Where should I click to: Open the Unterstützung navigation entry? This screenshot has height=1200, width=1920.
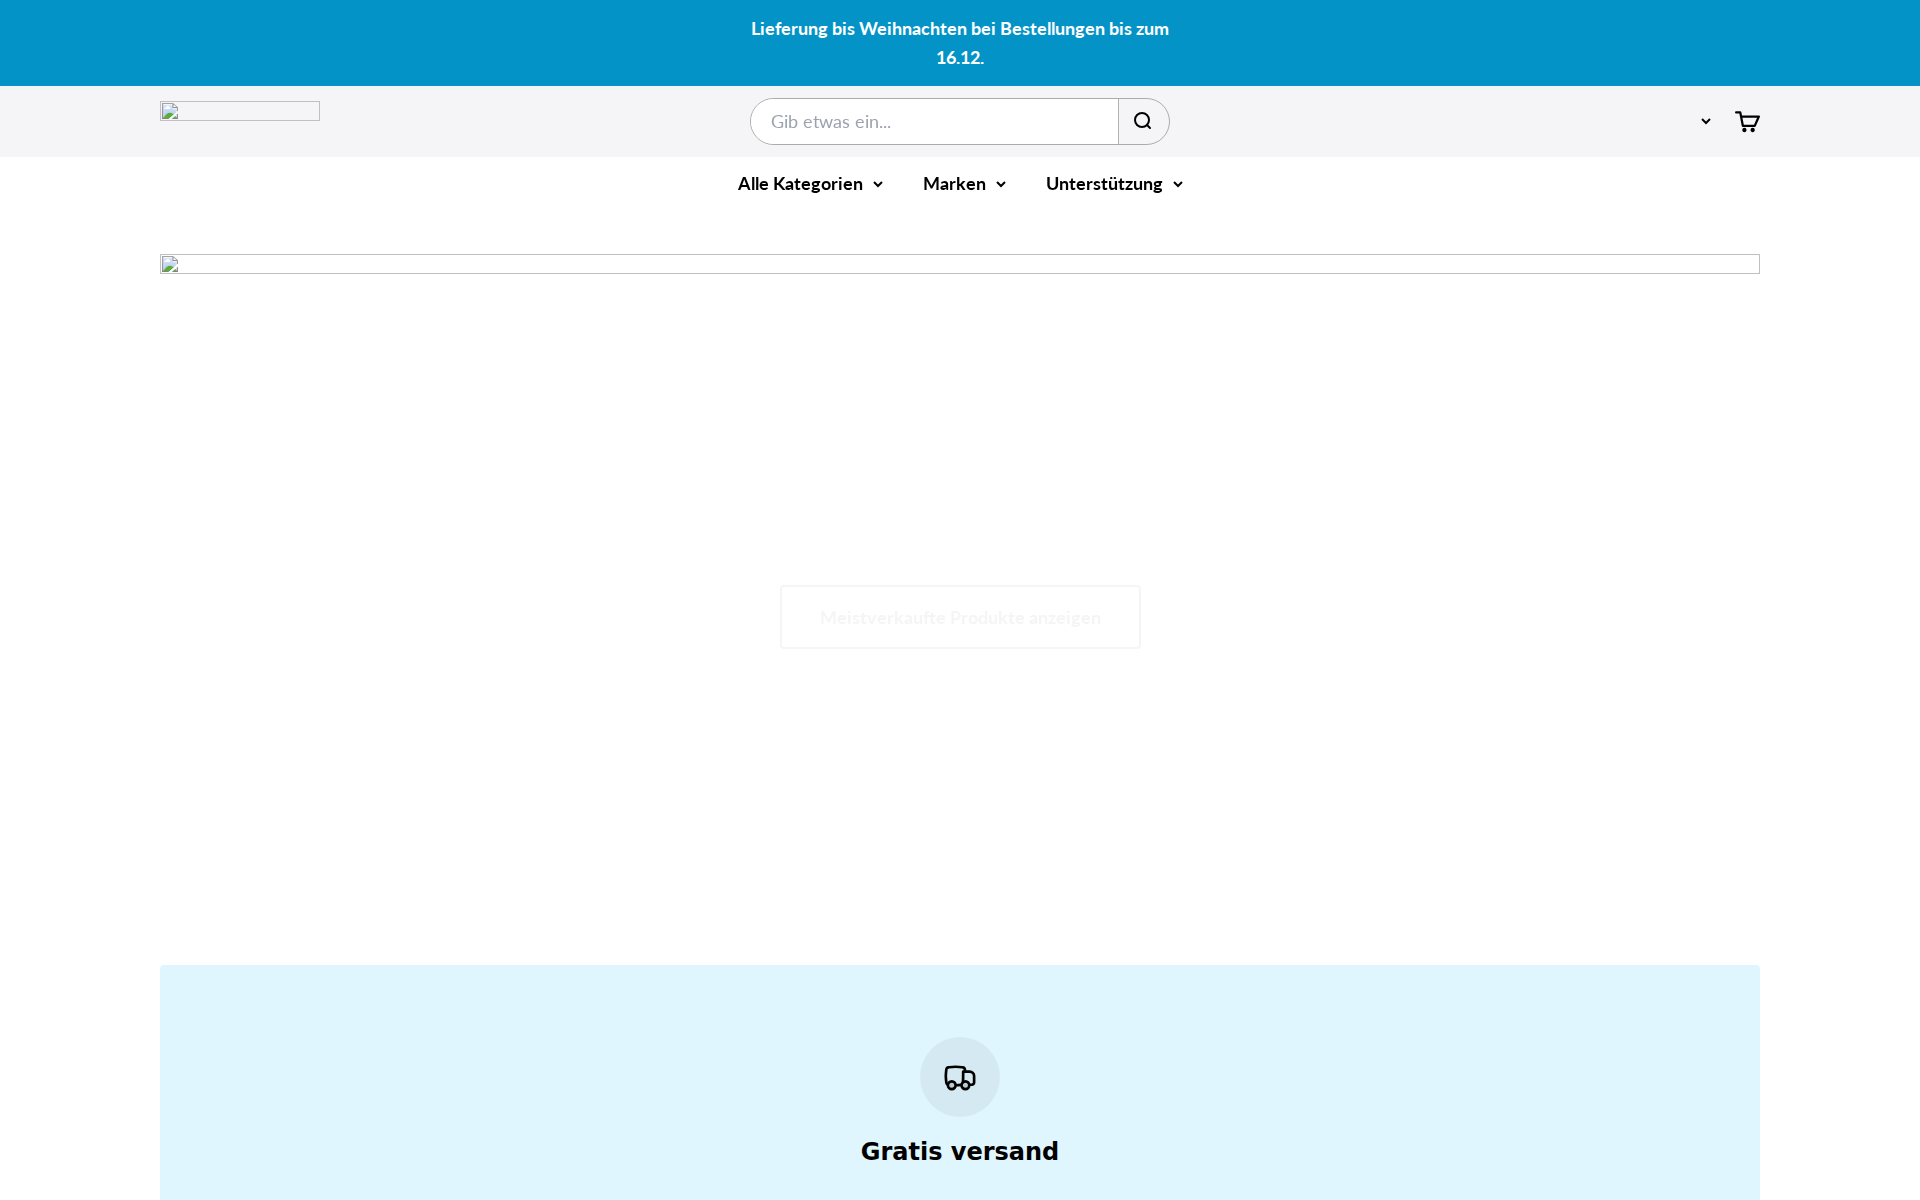tap(1104, 184)
